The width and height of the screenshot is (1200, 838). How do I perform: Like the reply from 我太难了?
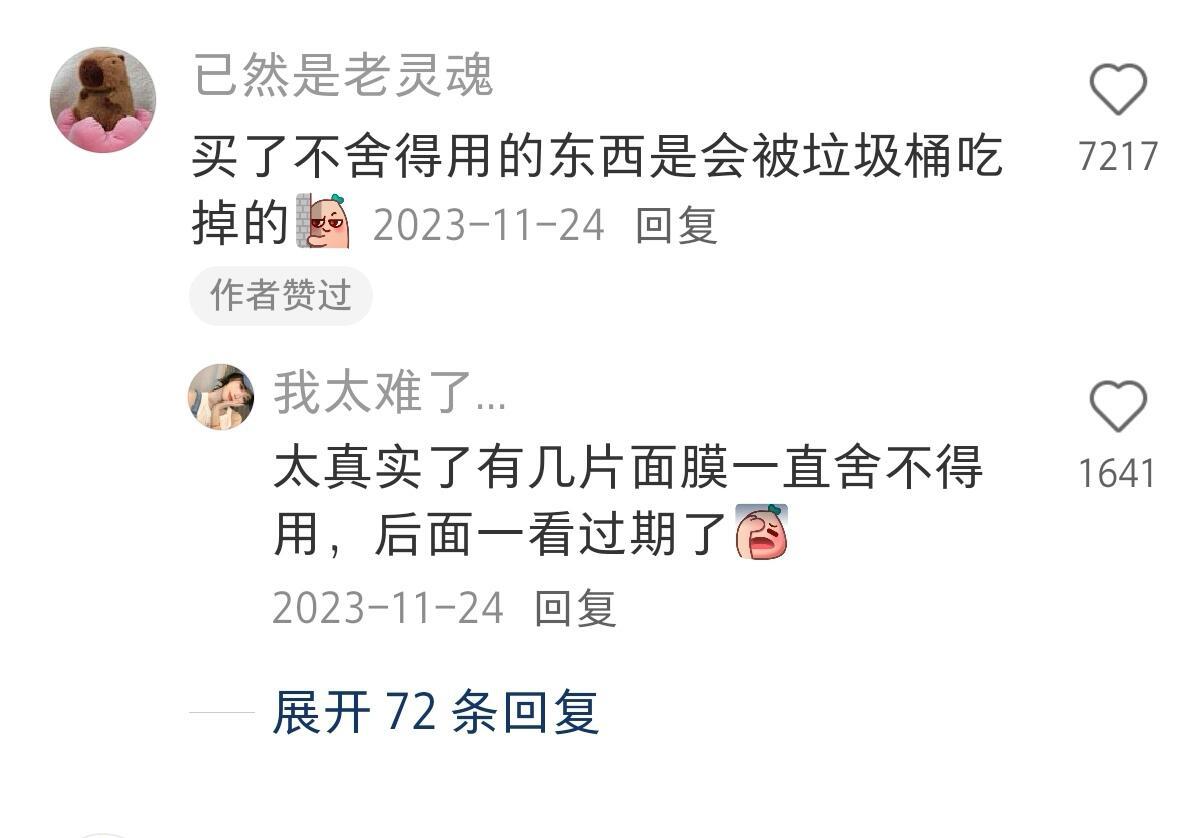[x=1117, y=407]
